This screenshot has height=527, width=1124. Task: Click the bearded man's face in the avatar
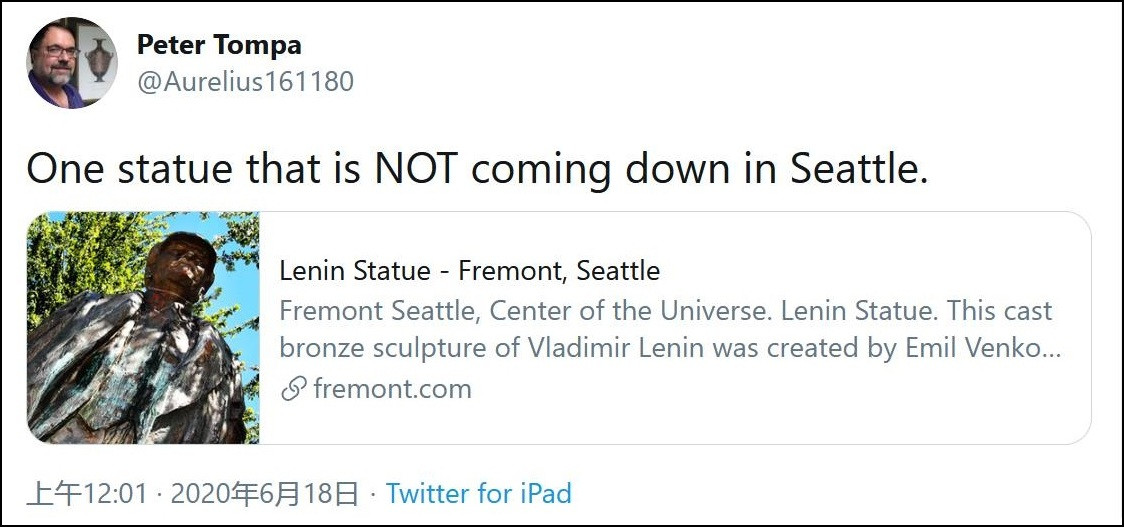pos(55,60)
